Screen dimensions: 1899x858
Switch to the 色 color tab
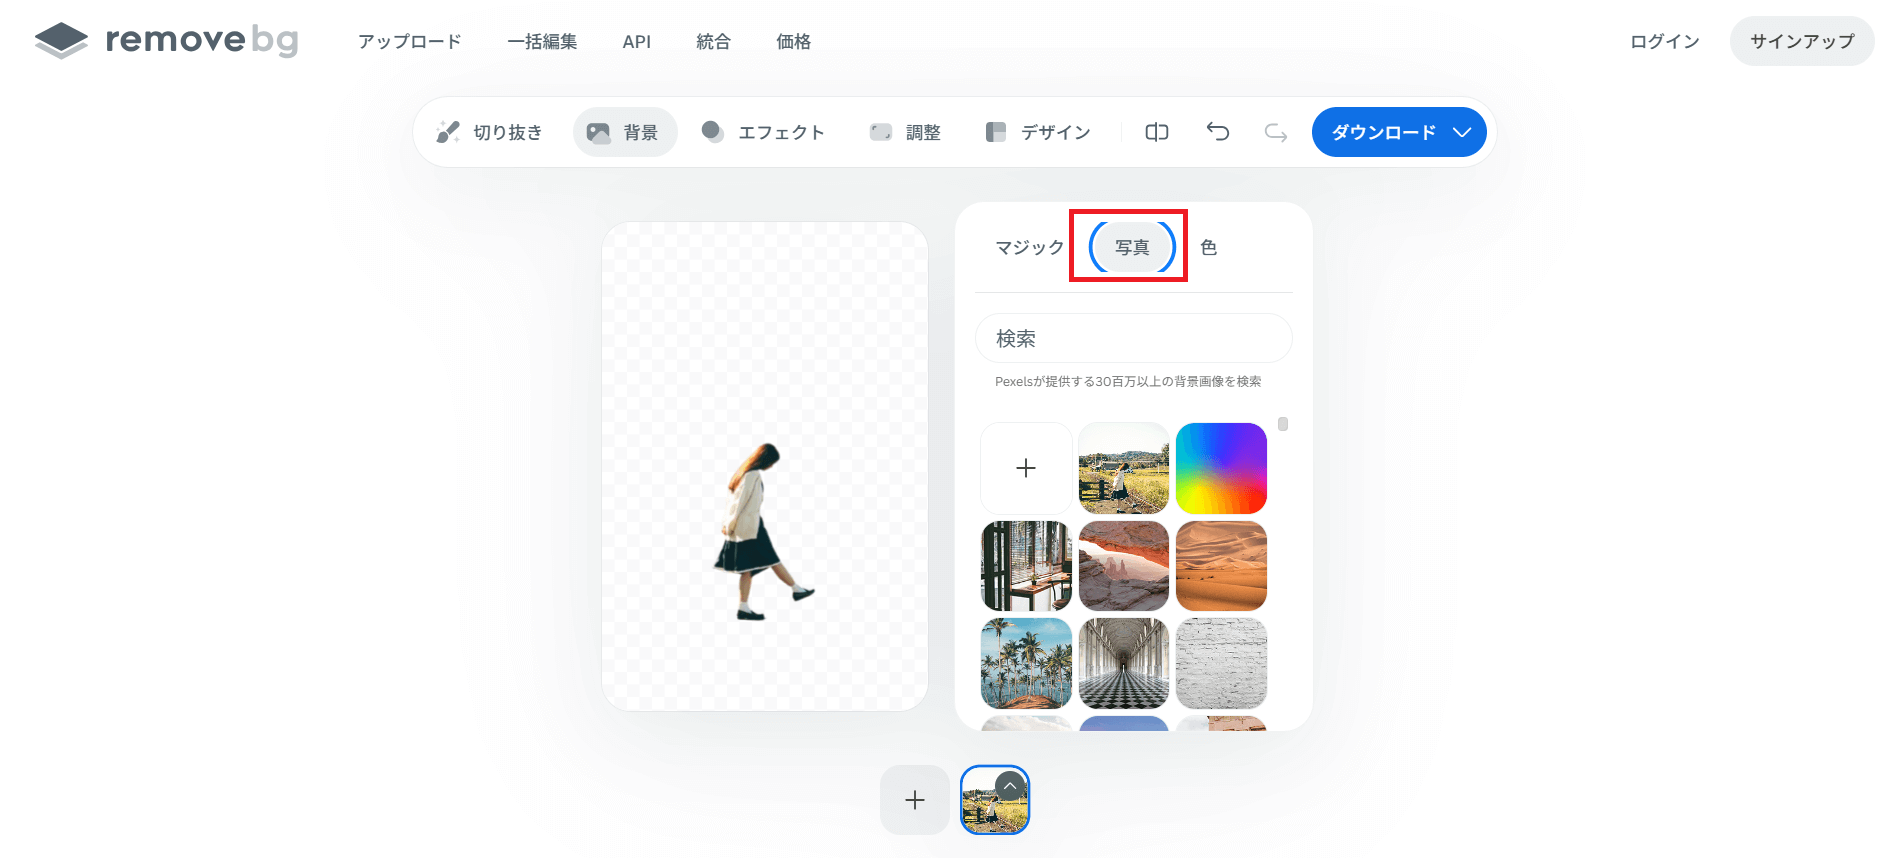(1208, 247)
